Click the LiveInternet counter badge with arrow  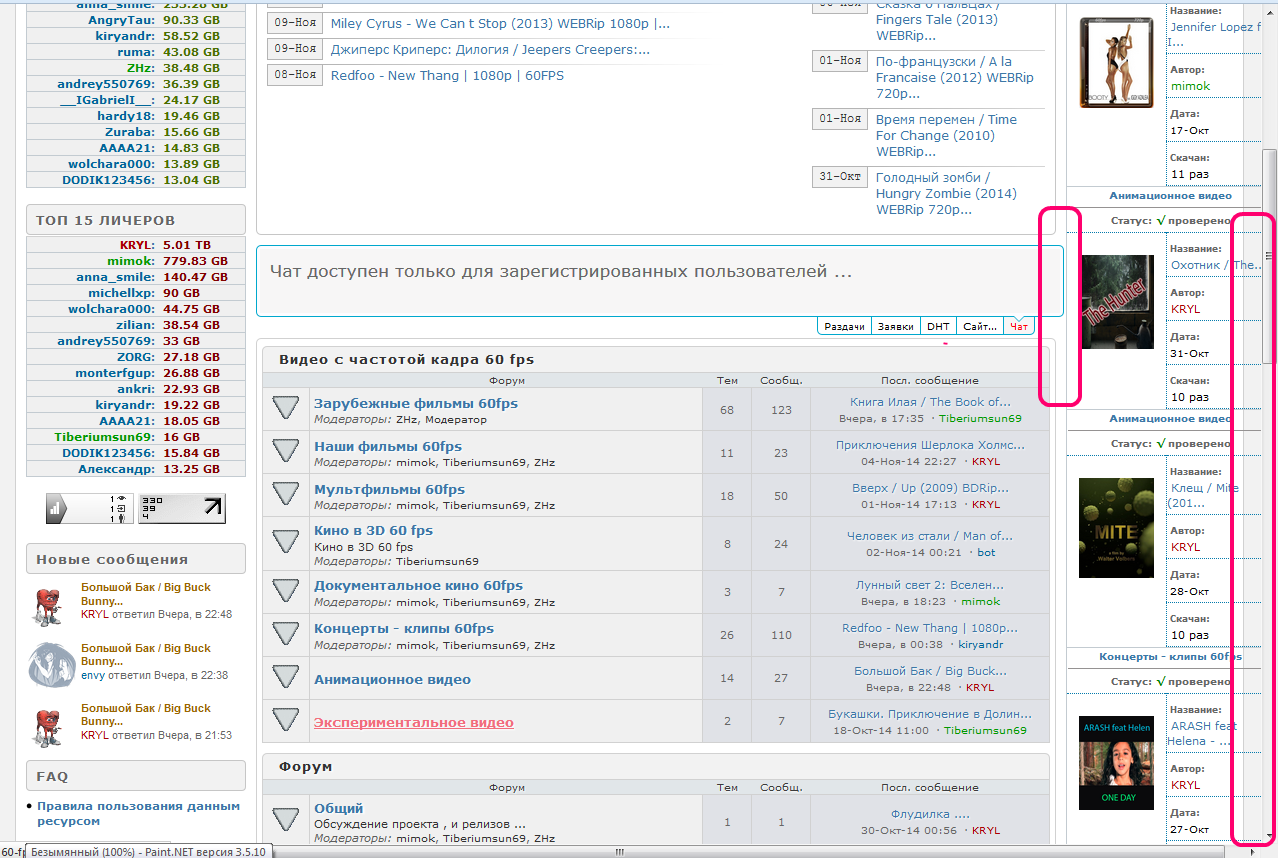click(x=181, y=508)
